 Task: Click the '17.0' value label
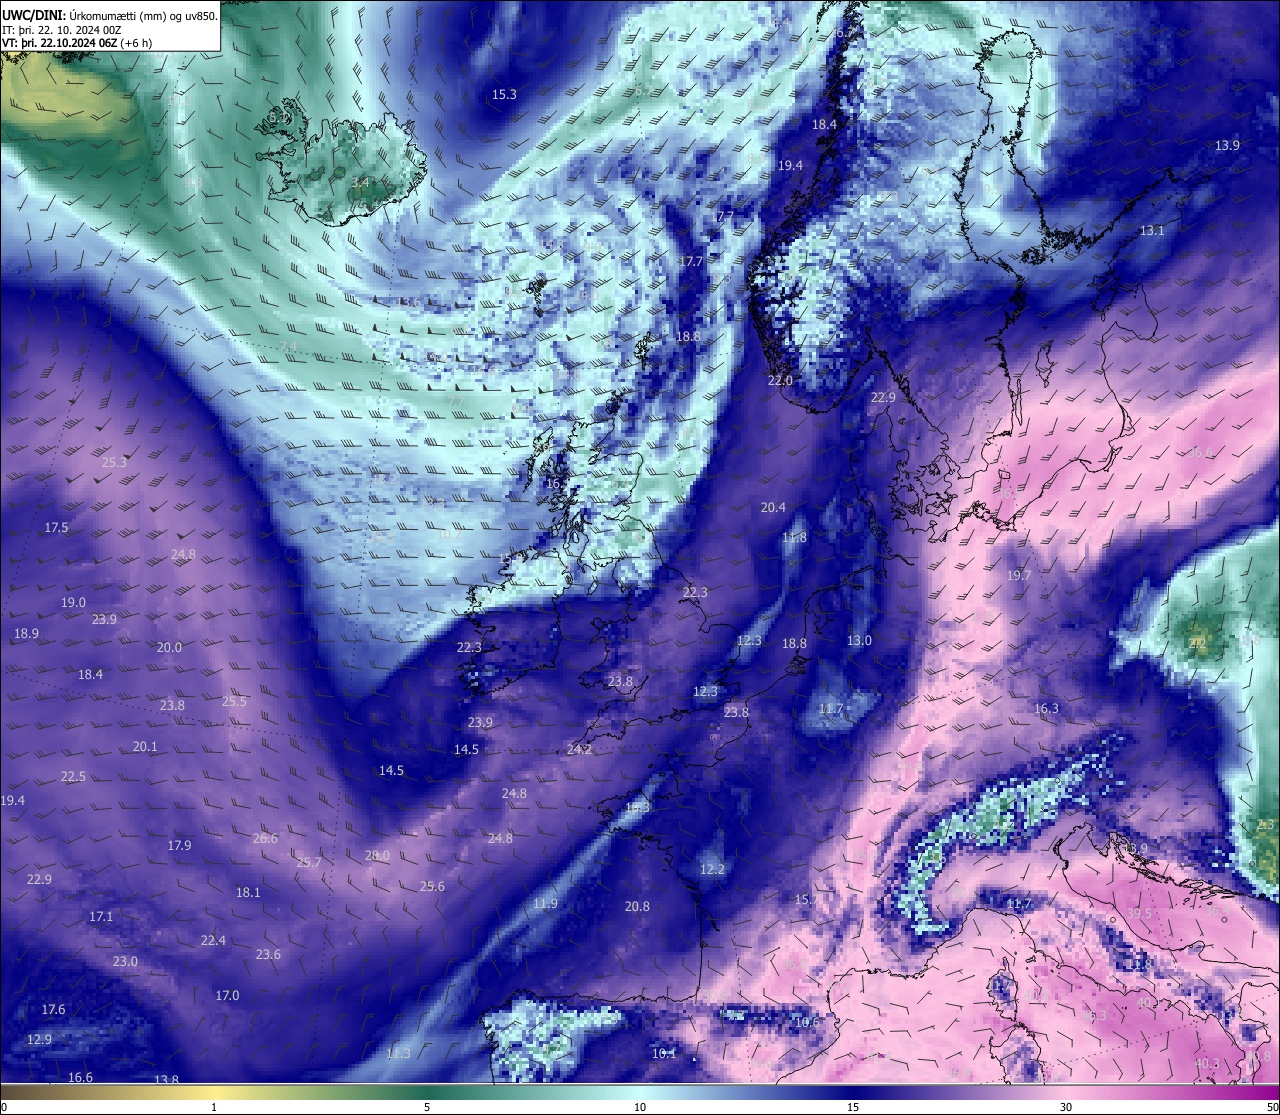227,996
